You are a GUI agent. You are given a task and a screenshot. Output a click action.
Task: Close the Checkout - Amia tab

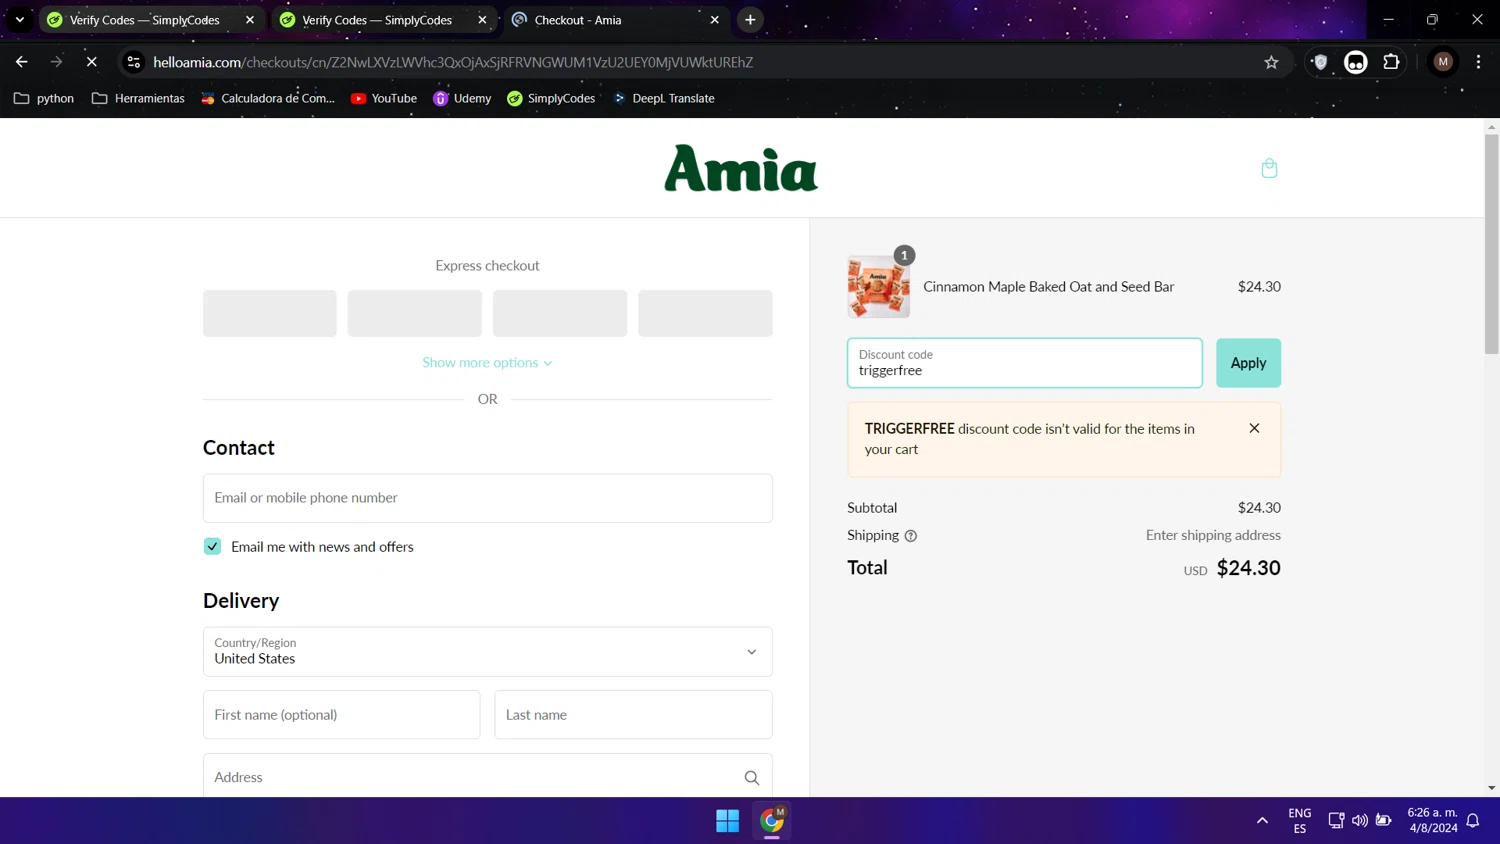(x=714, y=20)
